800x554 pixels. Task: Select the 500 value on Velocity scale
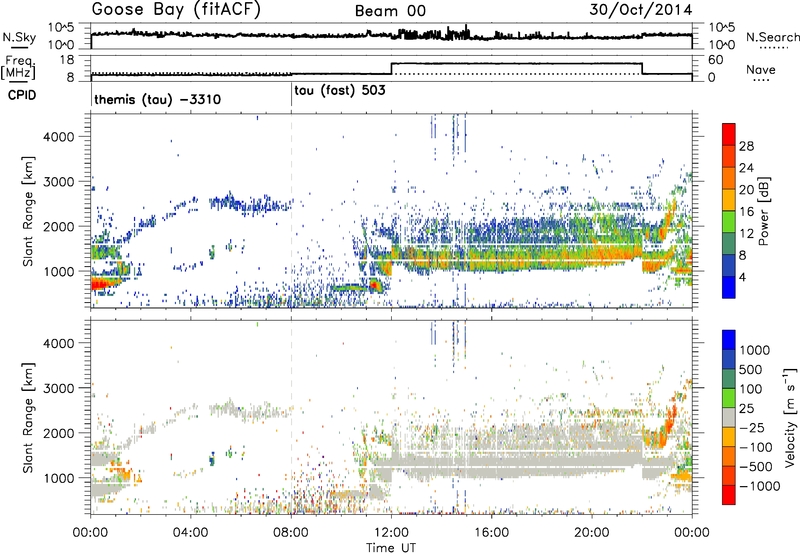pos(751,369)
